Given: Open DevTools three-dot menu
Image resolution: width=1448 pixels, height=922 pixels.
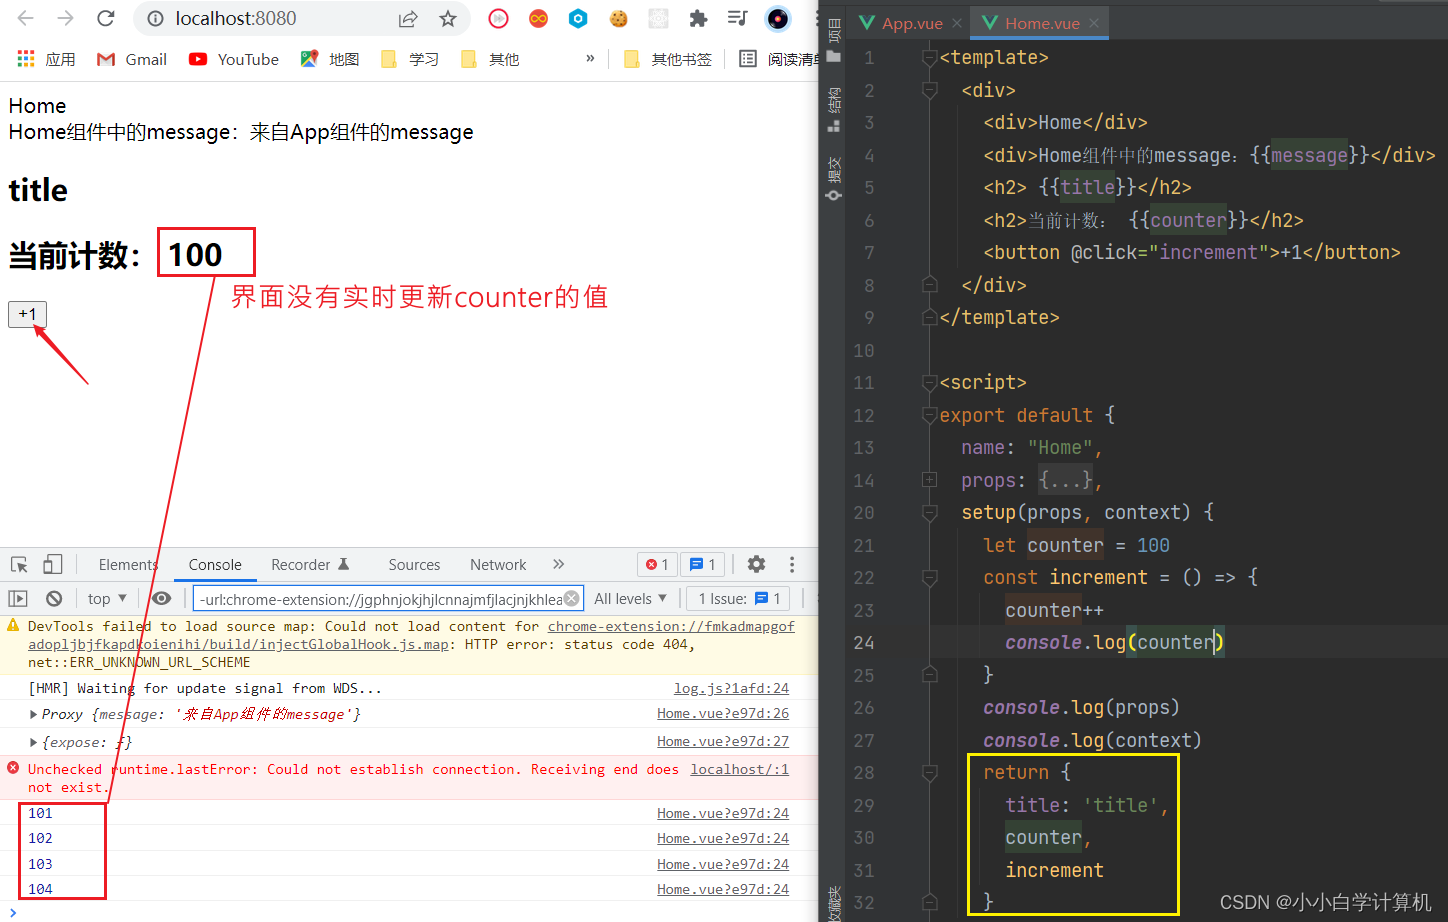Looking at the screenshot, I should click(791, 564).
